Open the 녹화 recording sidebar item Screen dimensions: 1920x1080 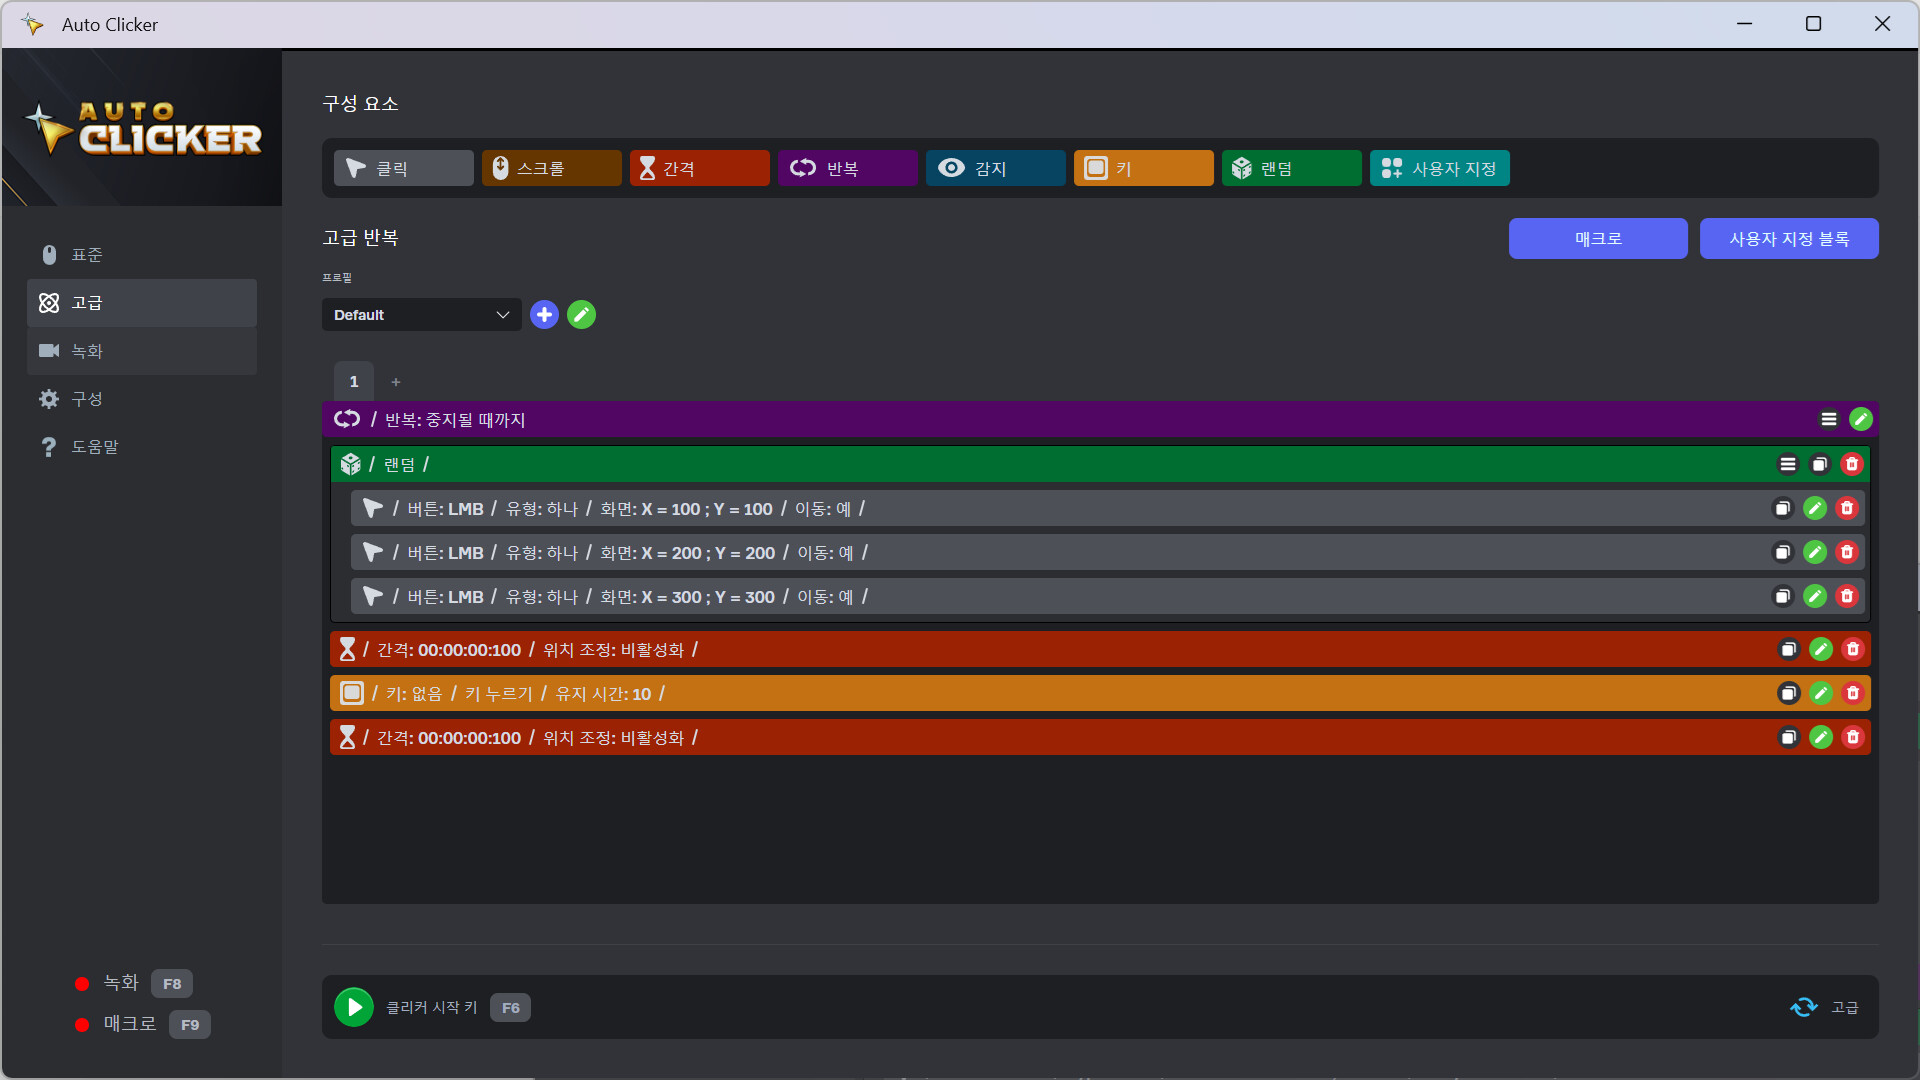(142, 351)
